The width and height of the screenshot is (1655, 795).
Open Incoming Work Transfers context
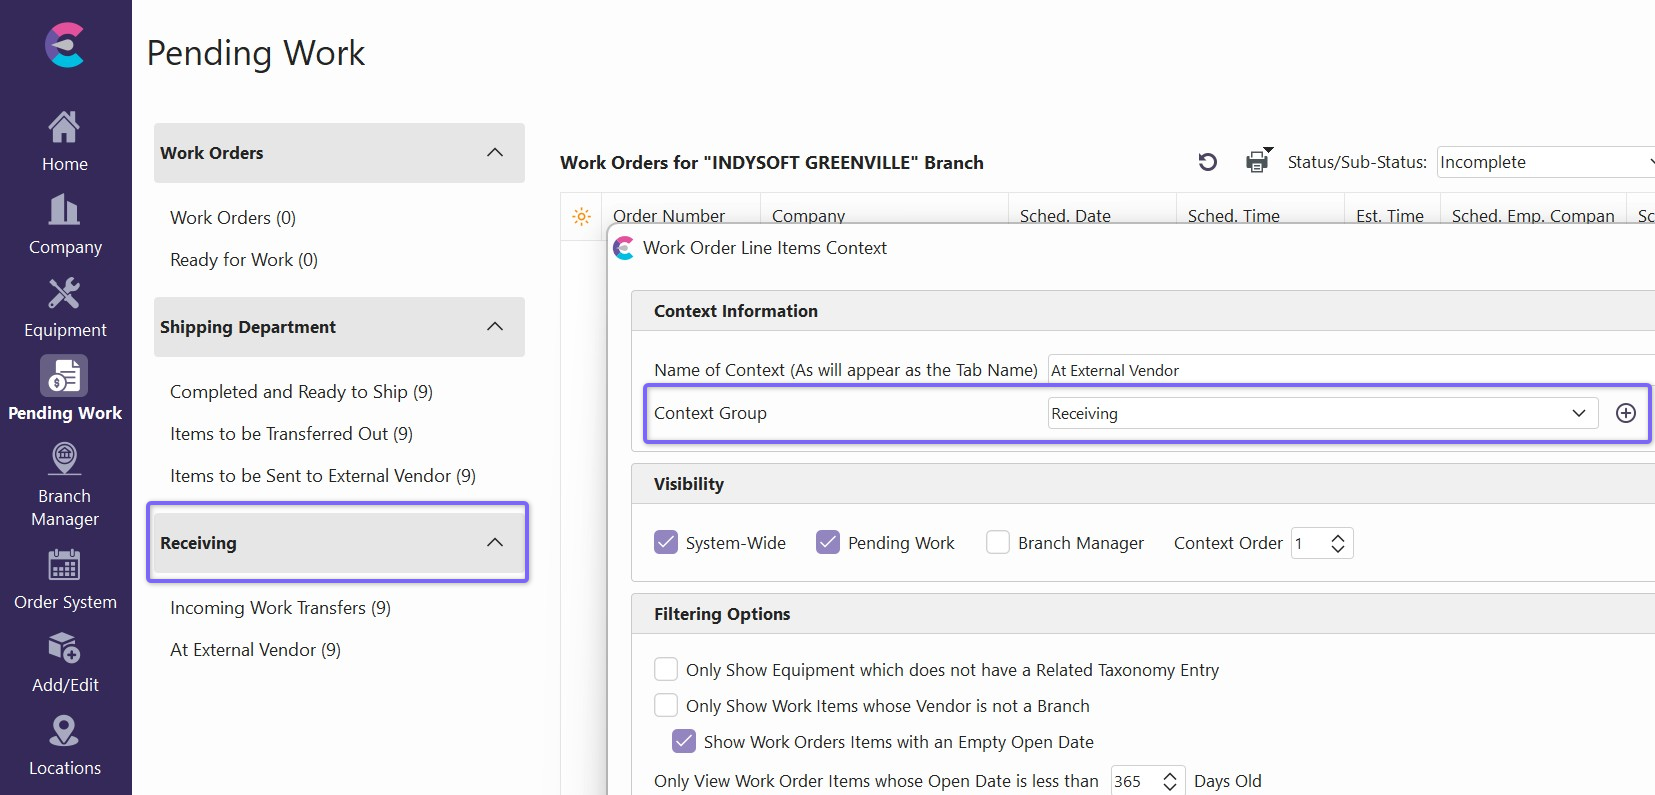[280, 608]
